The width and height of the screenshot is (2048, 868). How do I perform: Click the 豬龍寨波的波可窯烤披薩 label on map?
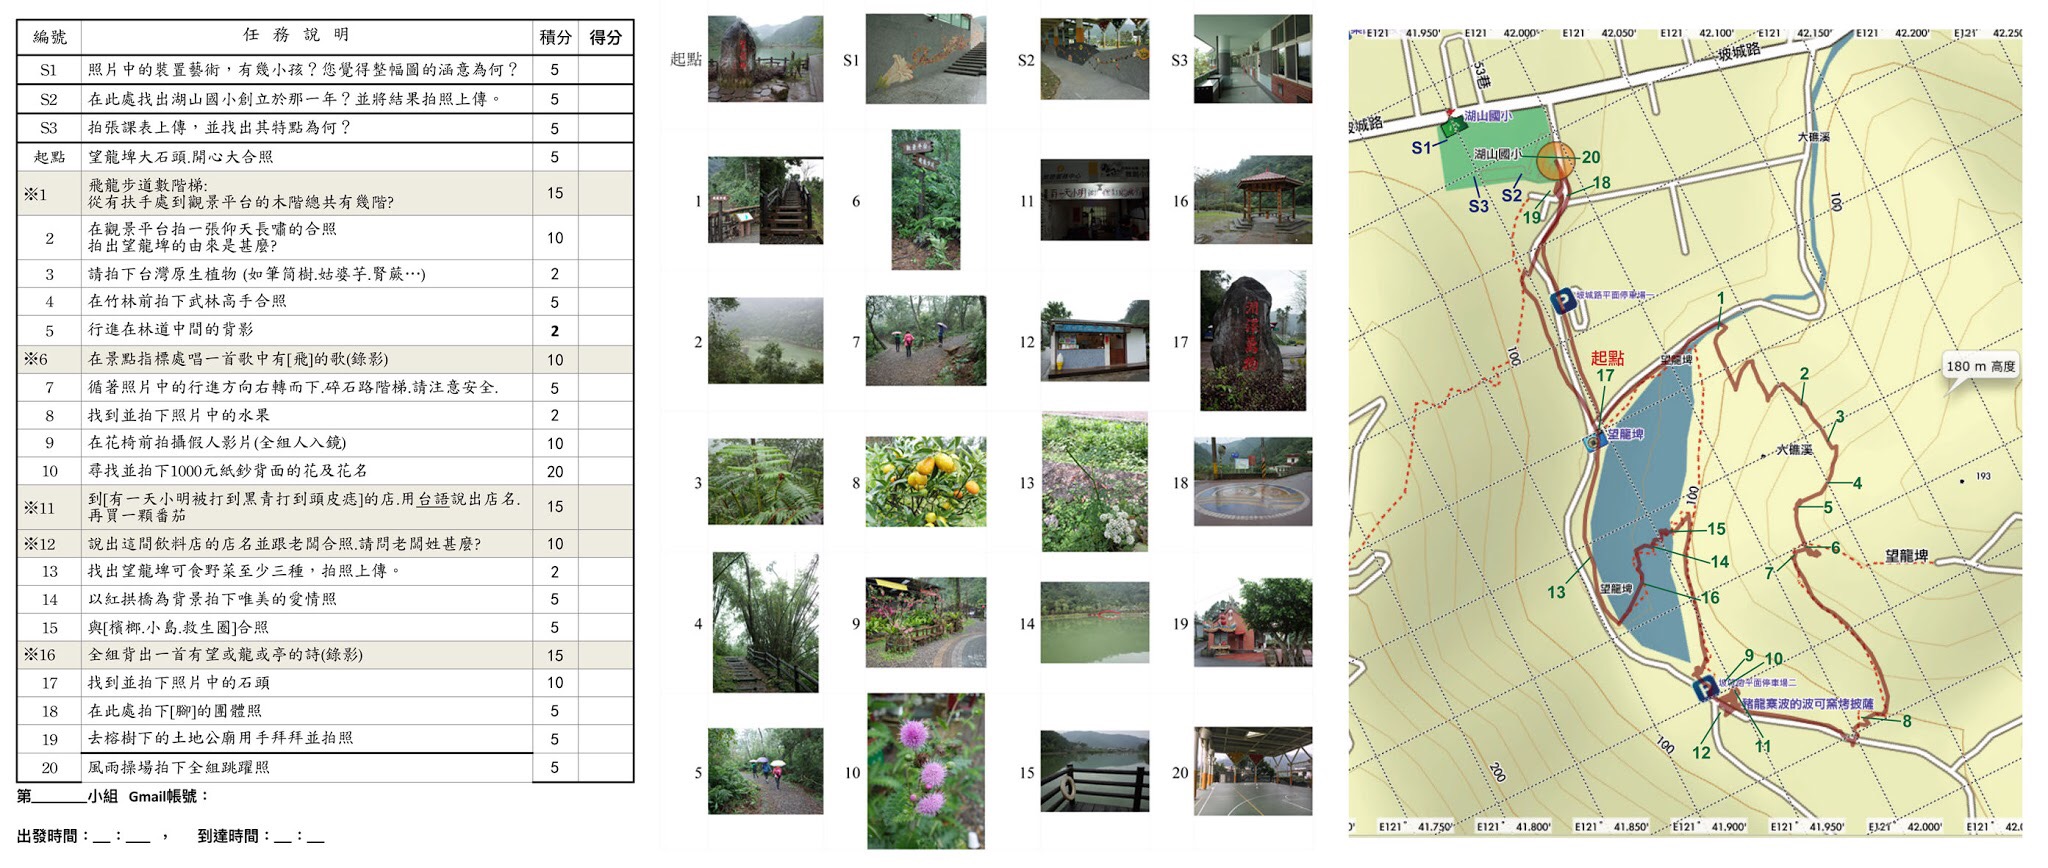point(1808,704)
